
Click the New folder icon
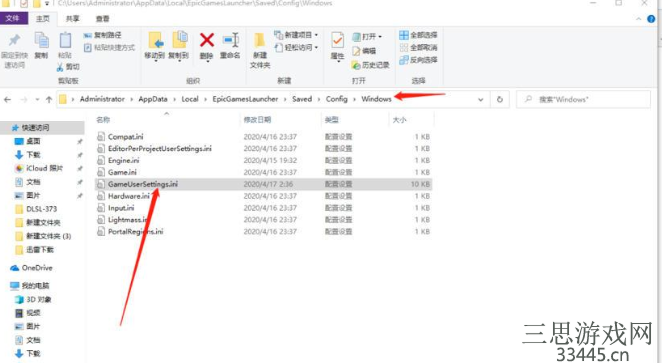pyautogui.click(x=260, y=41)
